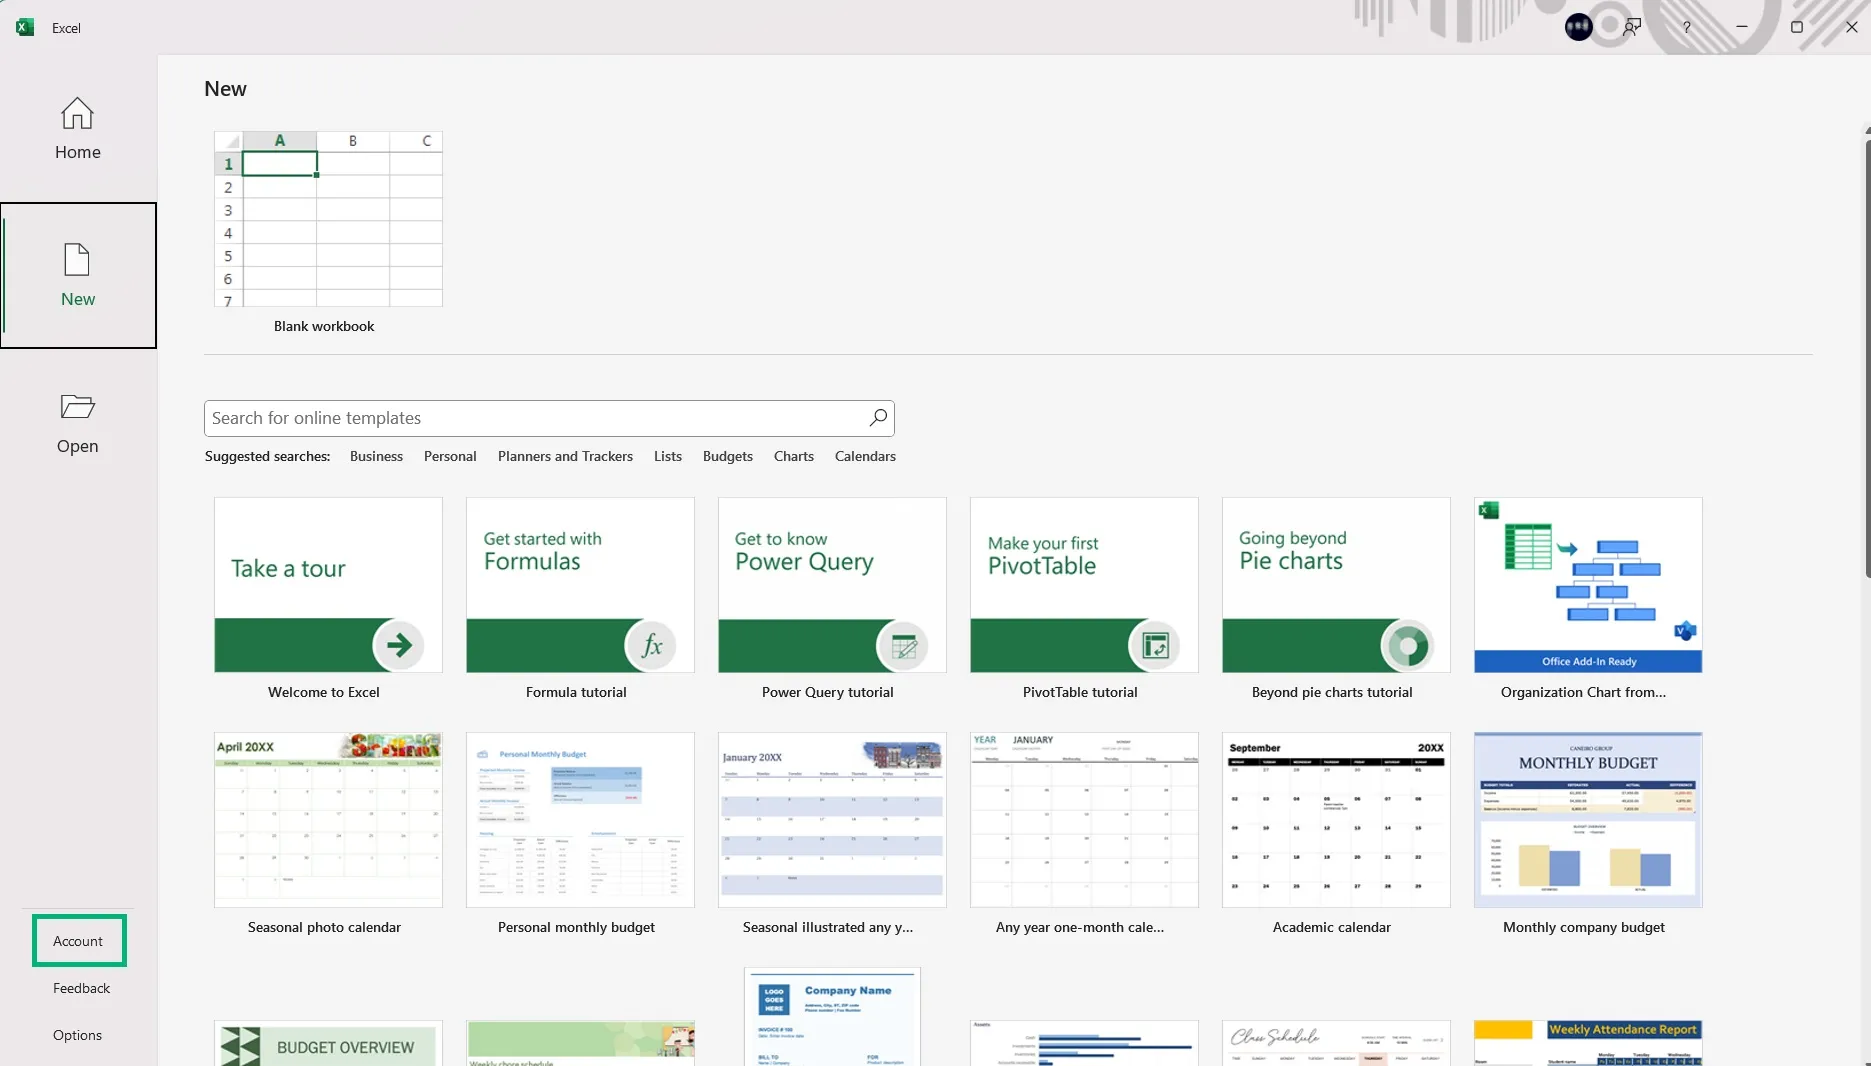Image resolution: width=1871 pixels, height=1066 pixels.
Task: Choose Charts suggested search
Action: [794, 456]
